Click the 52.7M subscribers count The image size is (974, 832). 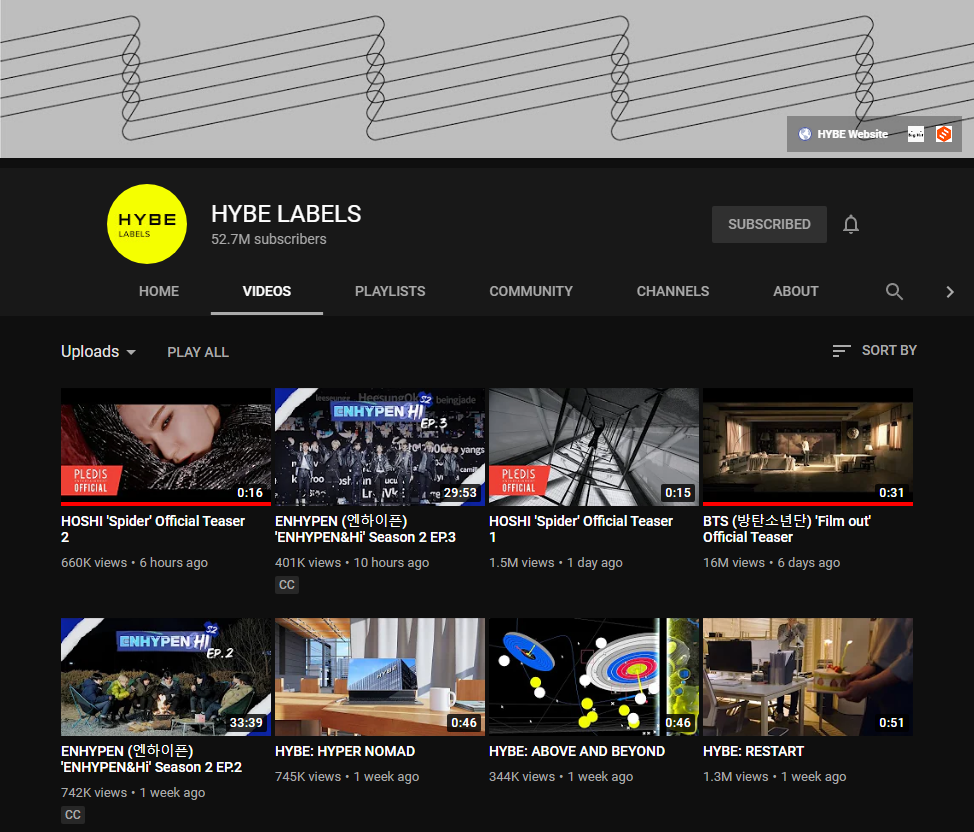269,239
